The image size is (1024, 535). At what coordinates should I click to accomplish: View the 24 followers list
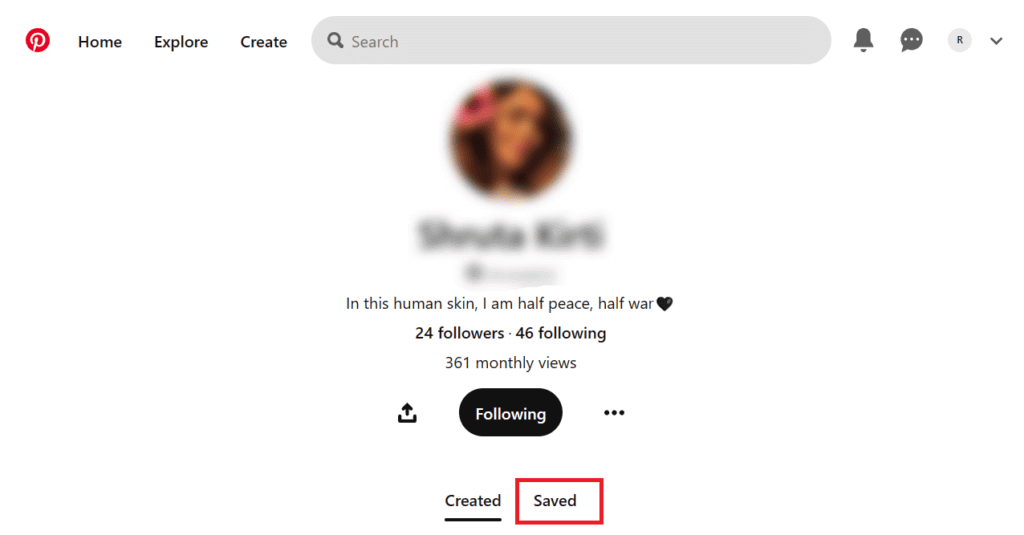point(459,333)
